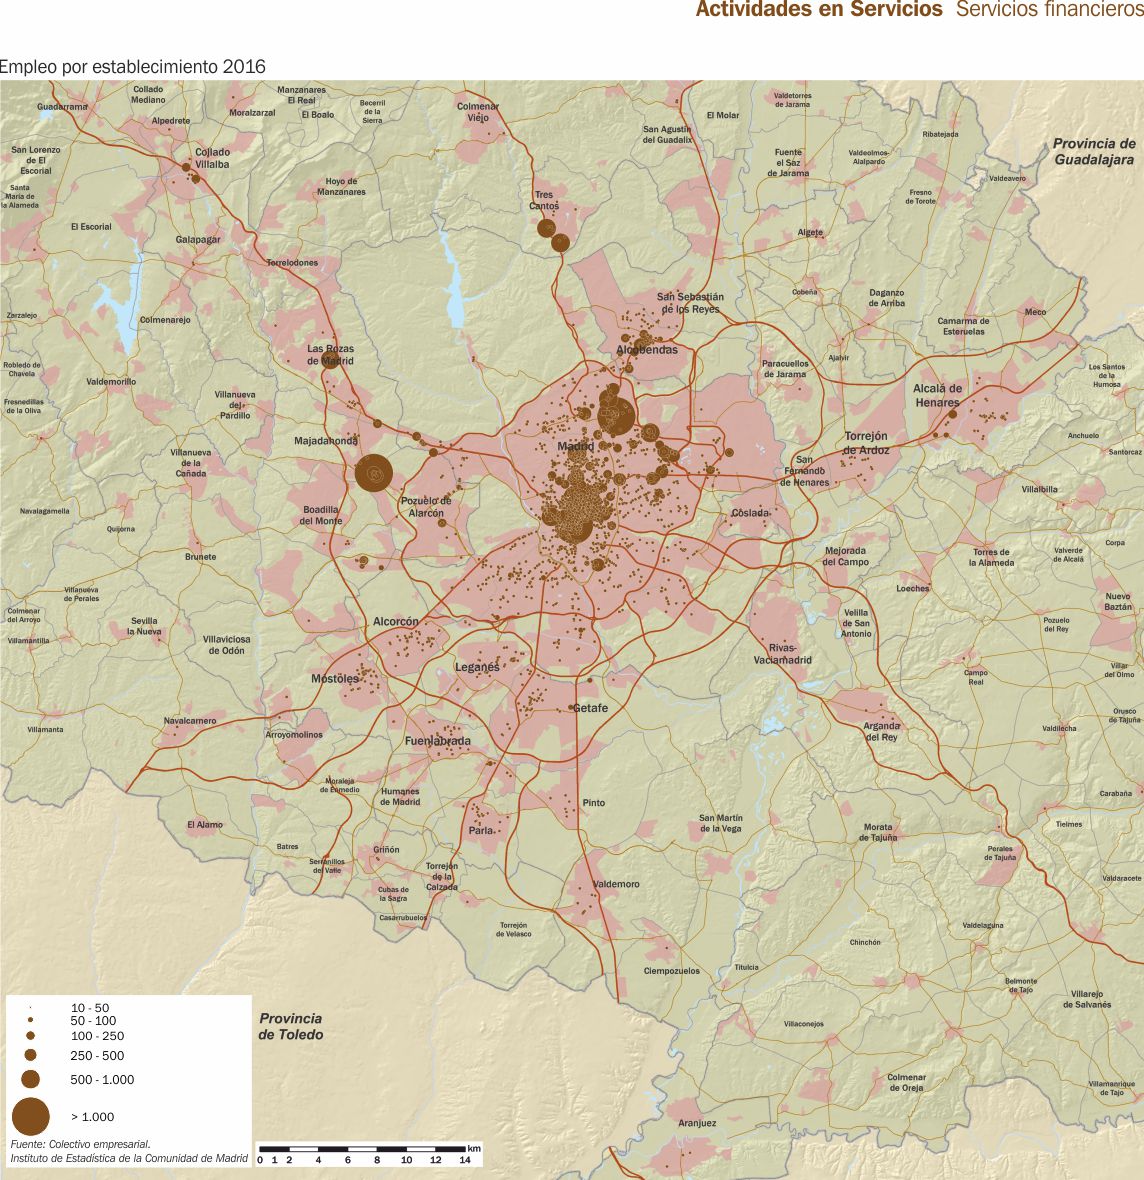This screenshot has width=1144, height=1180.
Task: Select the '500 - 1.000' legend circle
Action: (31, 1079)
